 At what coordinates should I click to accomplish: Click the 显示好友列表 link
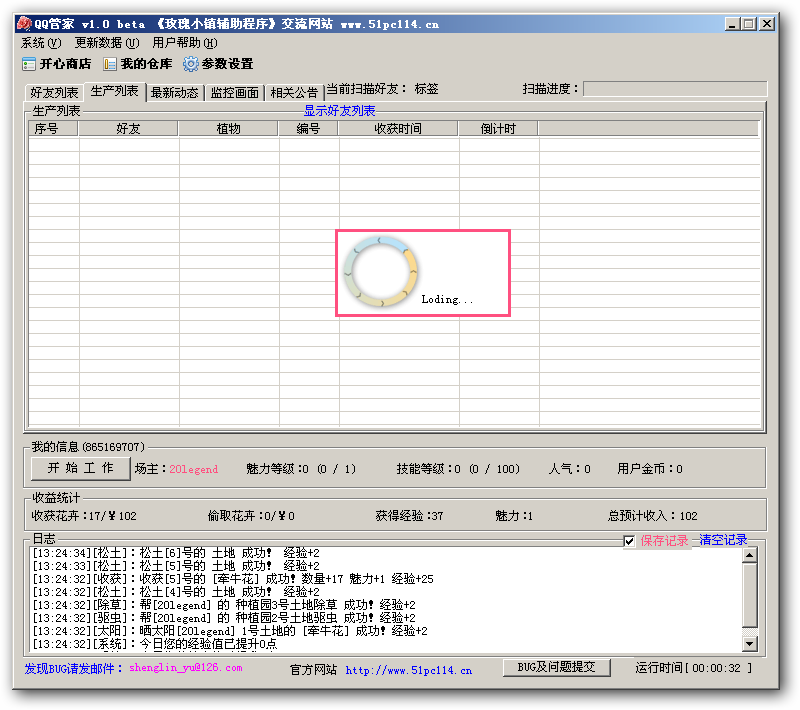click(x=339, y=111)
